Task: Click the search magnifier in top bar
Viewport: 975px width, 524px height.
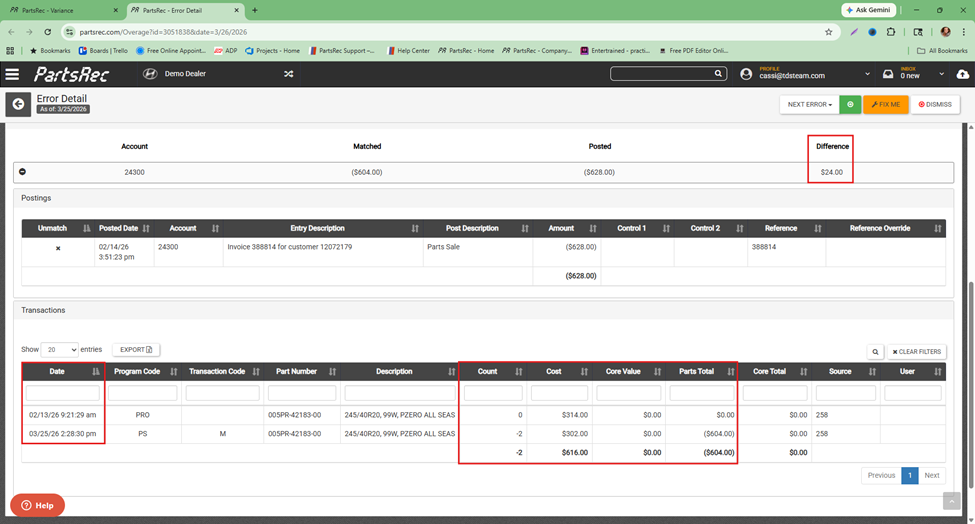Action: pos(718,73)
